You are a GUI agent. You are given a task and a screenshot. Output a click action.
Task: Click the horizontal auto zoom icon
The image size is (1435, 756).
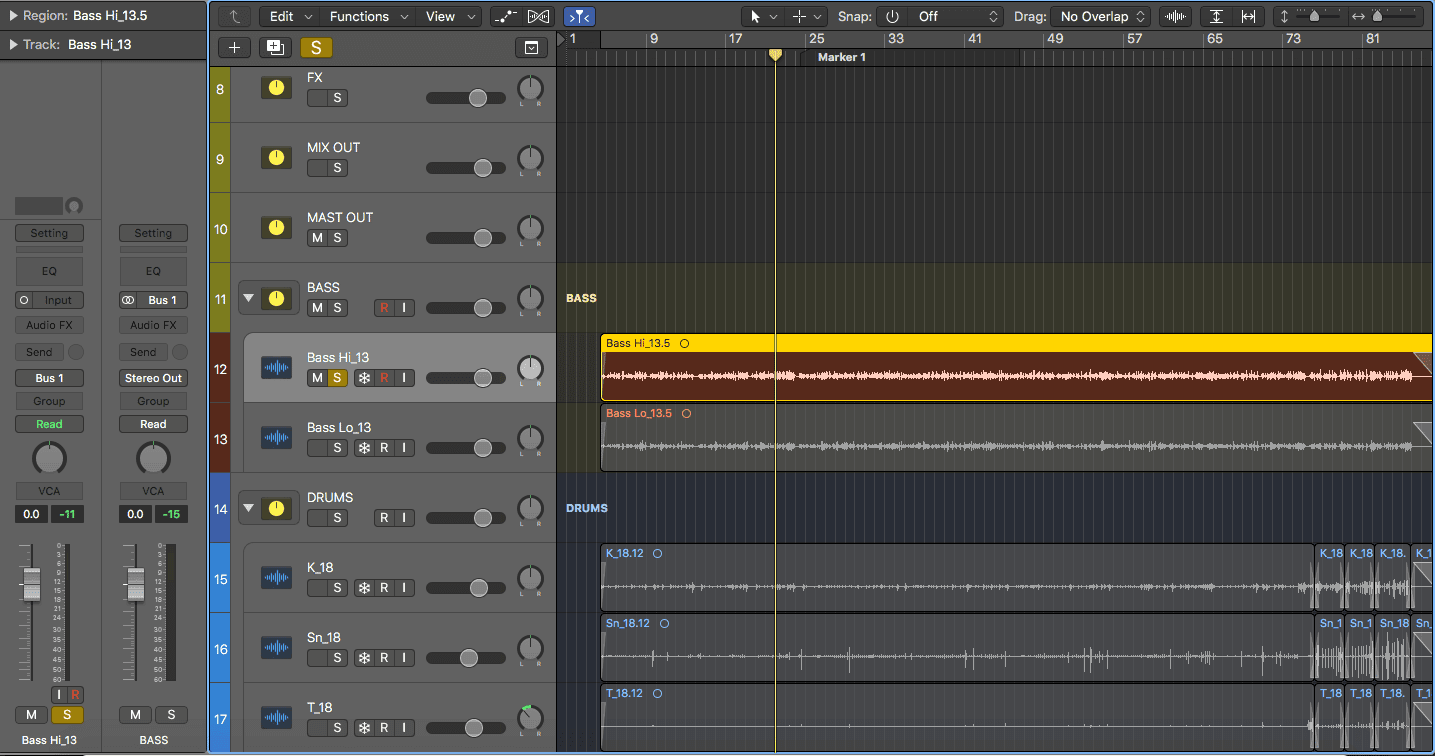tap(1248, 16)
